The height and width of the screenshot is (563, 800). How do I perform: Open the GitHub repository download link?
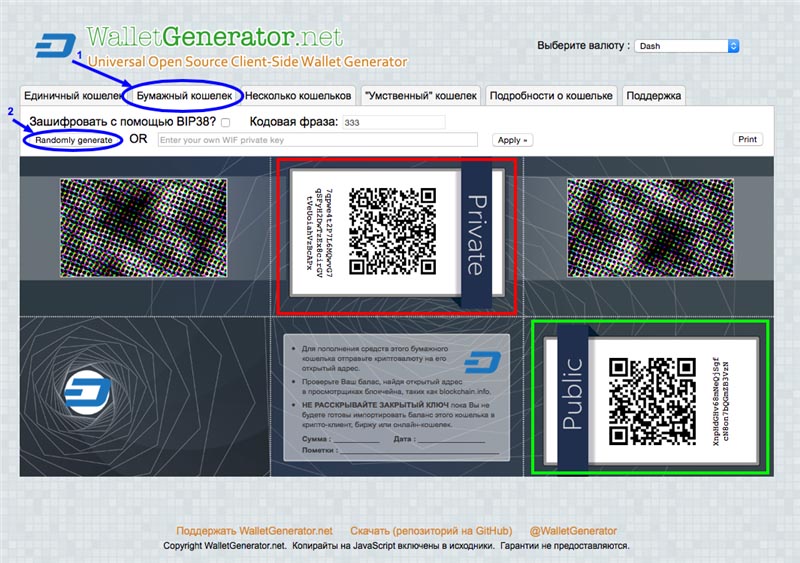[431, 531]
